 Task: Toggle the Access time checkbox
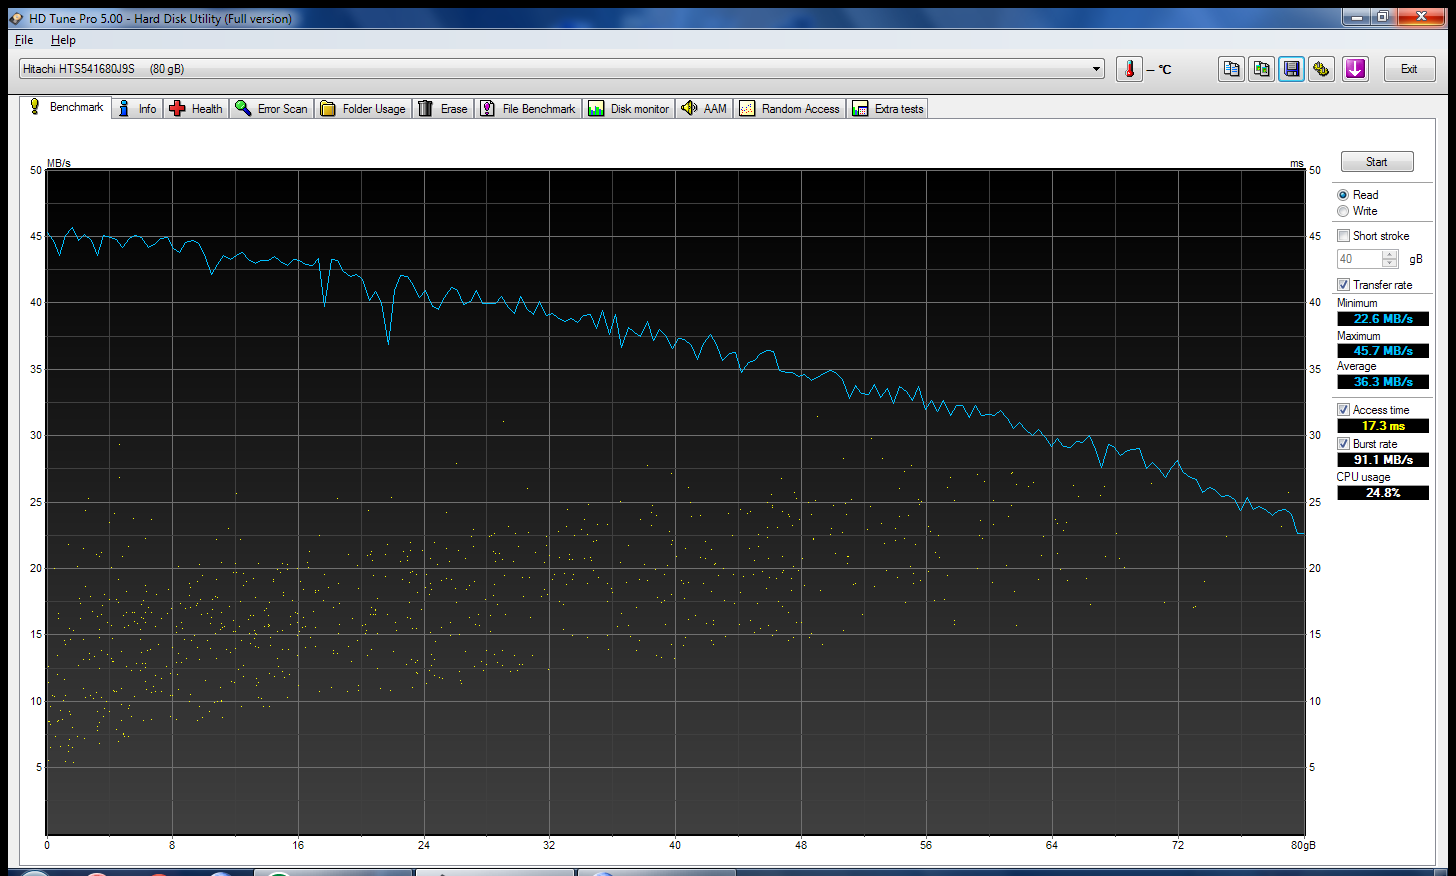point(1344,410)
